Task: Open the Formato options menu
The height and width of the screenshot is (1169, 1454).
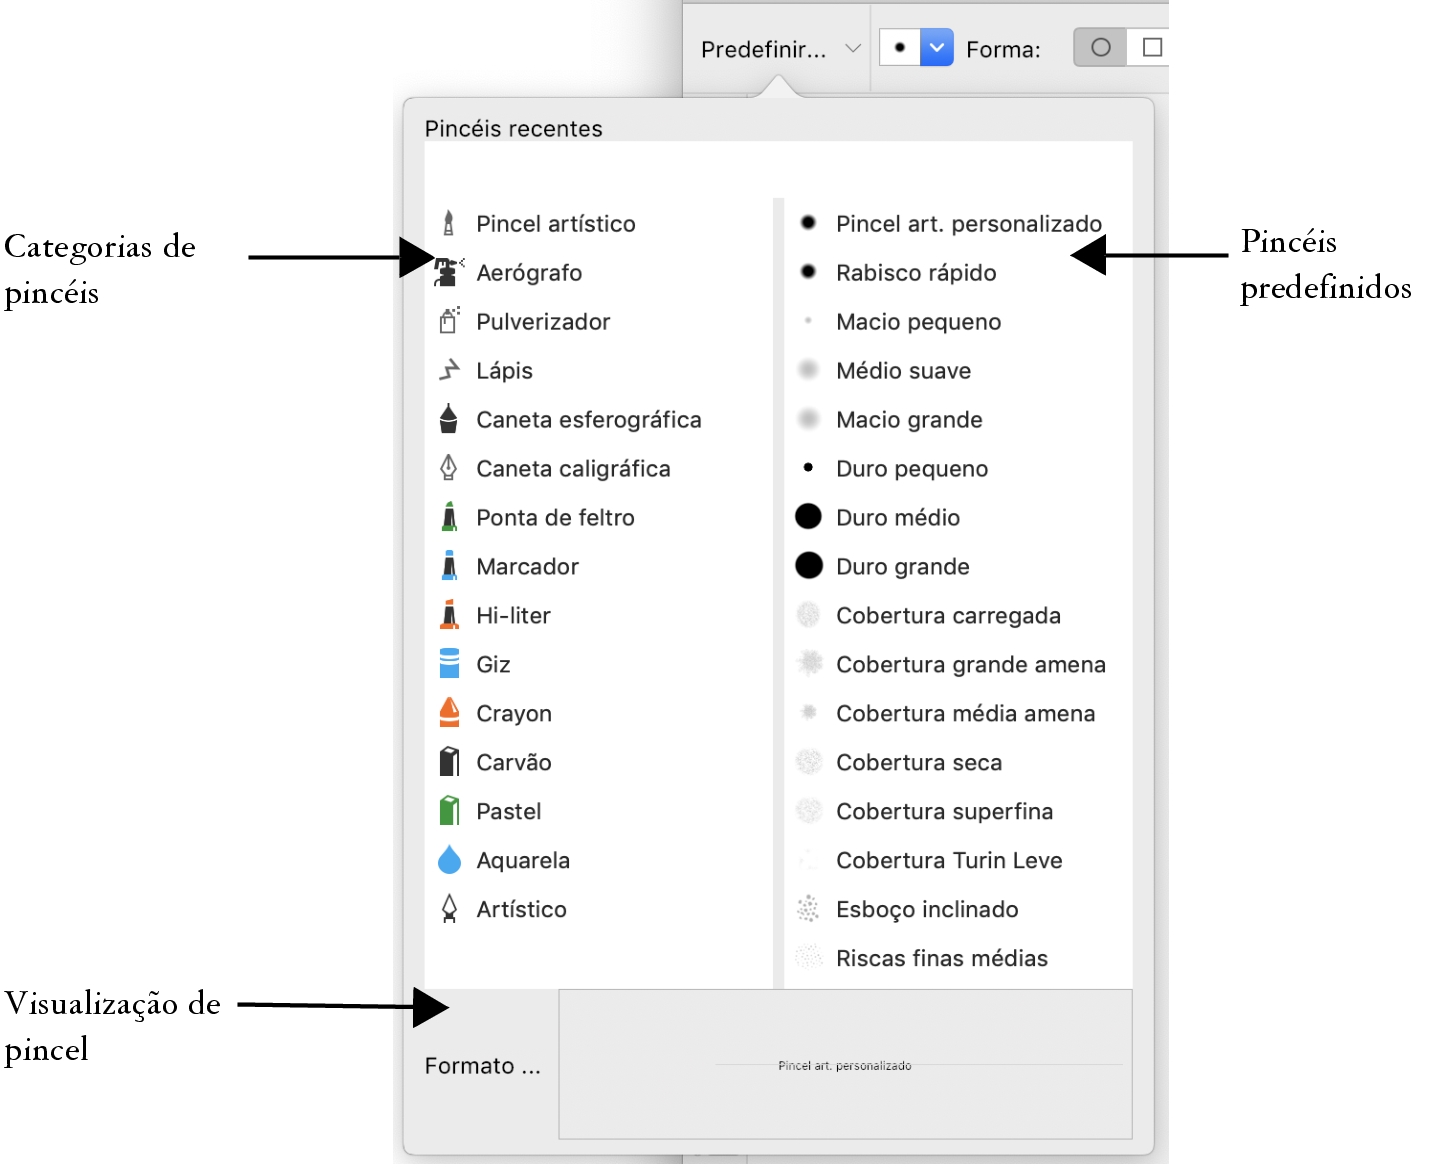Action: coord(482,1066)
